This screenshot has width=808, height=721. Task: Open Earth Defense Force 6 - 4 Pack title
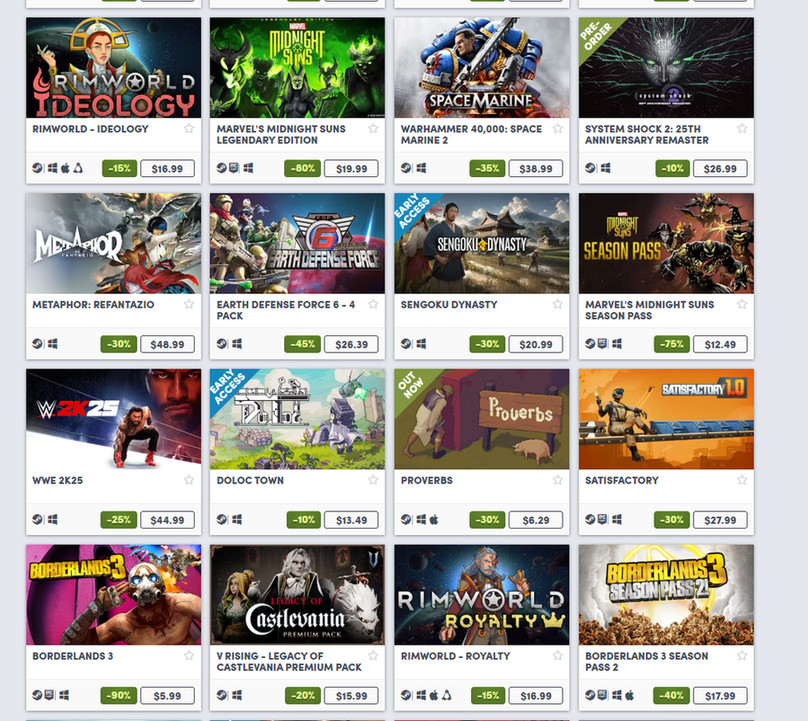[285, 310]
